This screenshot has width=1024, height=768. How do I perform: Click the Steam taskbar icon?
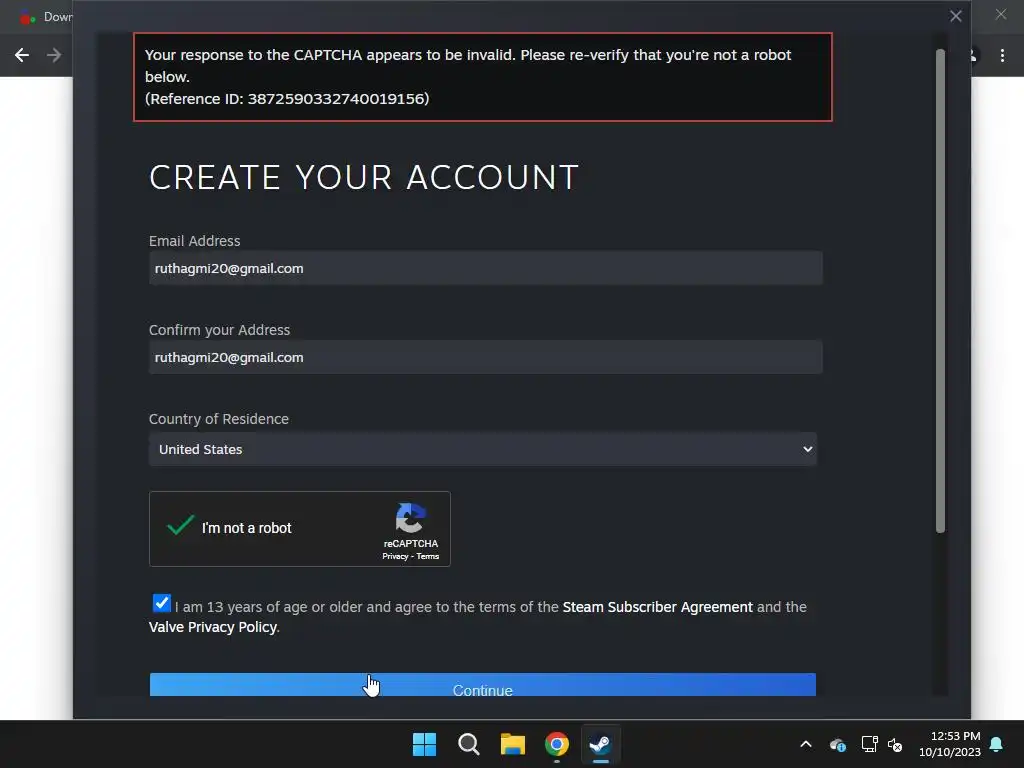coord(600,744)
